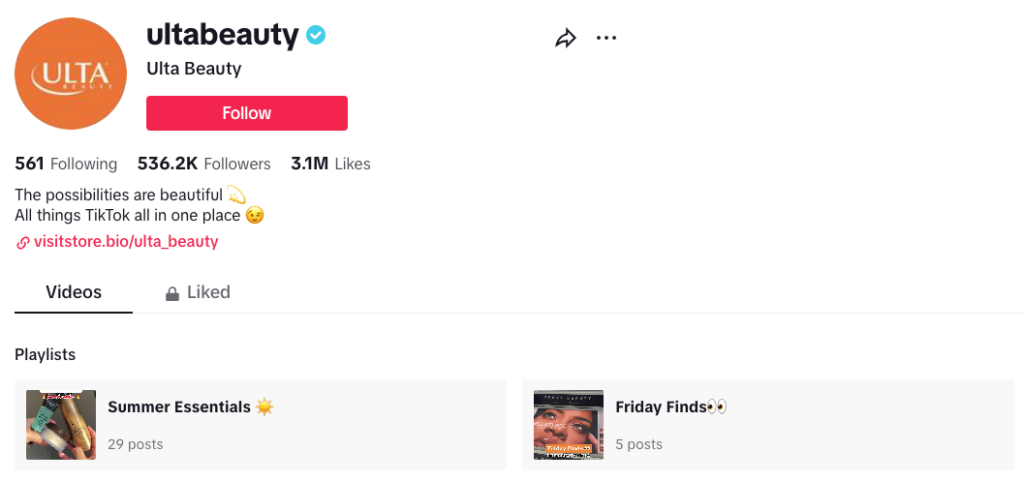Open the Friday Finds playlist thumbnail

(x=568, y=424)
